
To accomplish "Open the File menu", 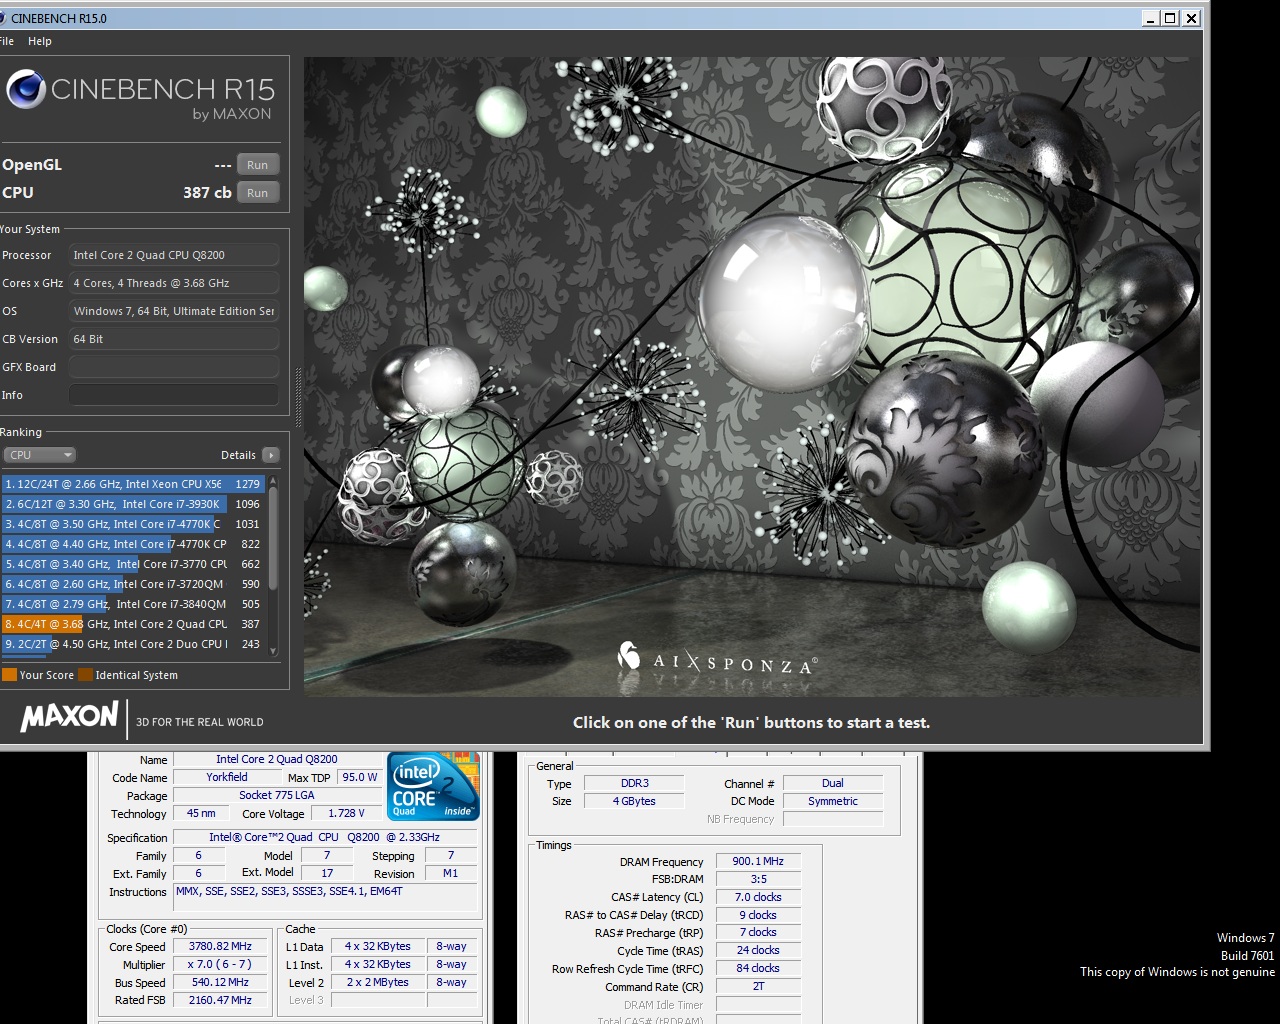I will coord(7,41).
